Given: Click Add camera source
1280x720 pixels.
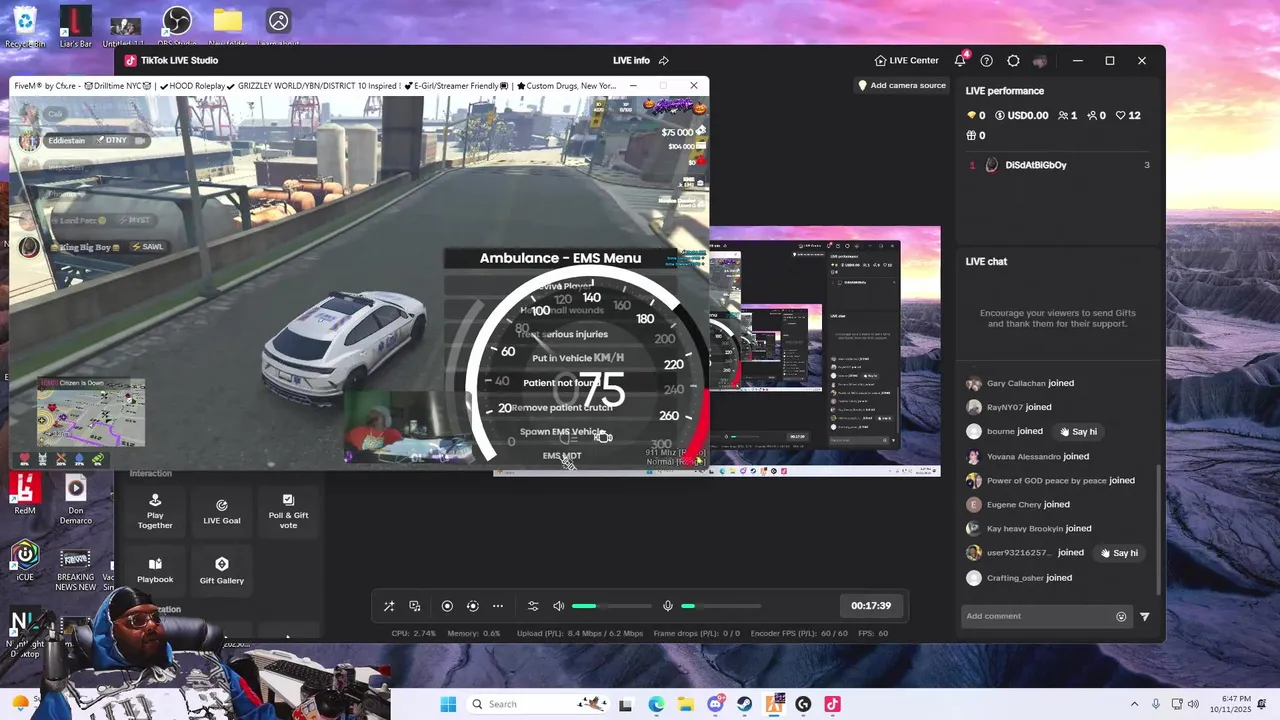Looking at the screenshot, I should pyautogui.click(x=901, y=85).
